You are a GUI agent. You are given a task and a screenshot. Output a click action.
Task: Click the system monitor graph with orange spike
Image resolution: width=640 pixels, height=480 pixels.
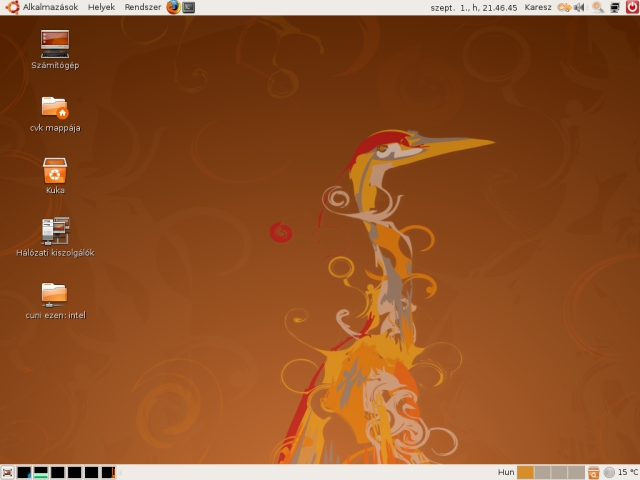(x=108, y=473)
